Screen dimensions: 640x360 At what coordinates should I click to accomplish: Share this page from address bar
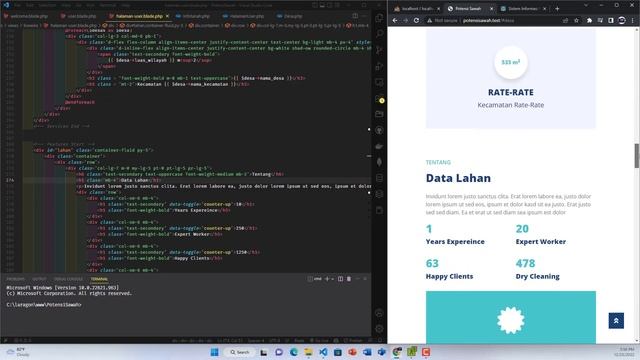pos(565,20)
